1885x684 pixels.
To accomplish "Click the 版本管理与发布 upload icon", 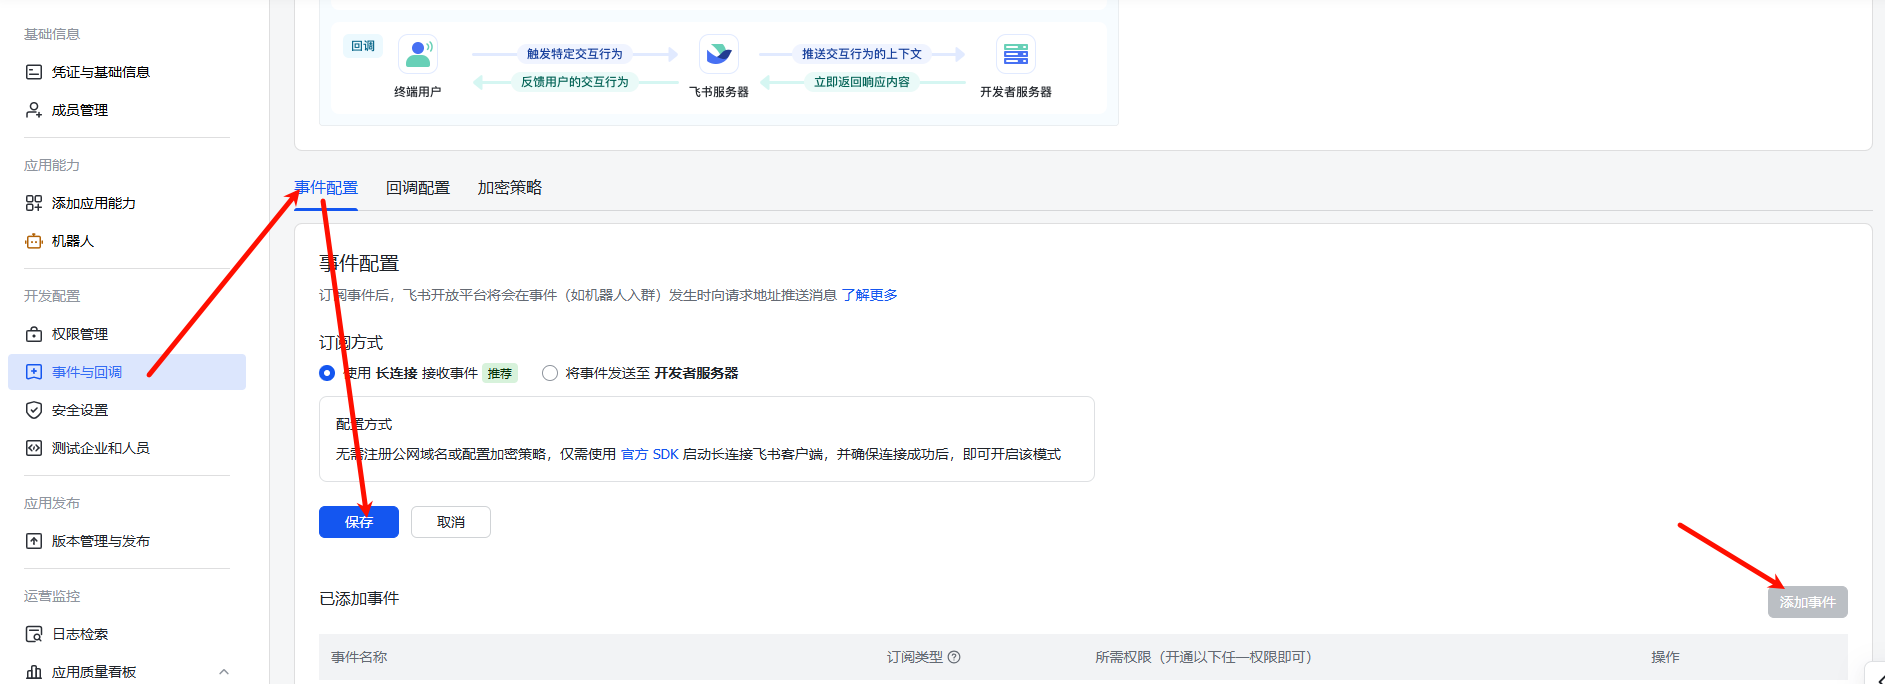I will click(34, 541).
